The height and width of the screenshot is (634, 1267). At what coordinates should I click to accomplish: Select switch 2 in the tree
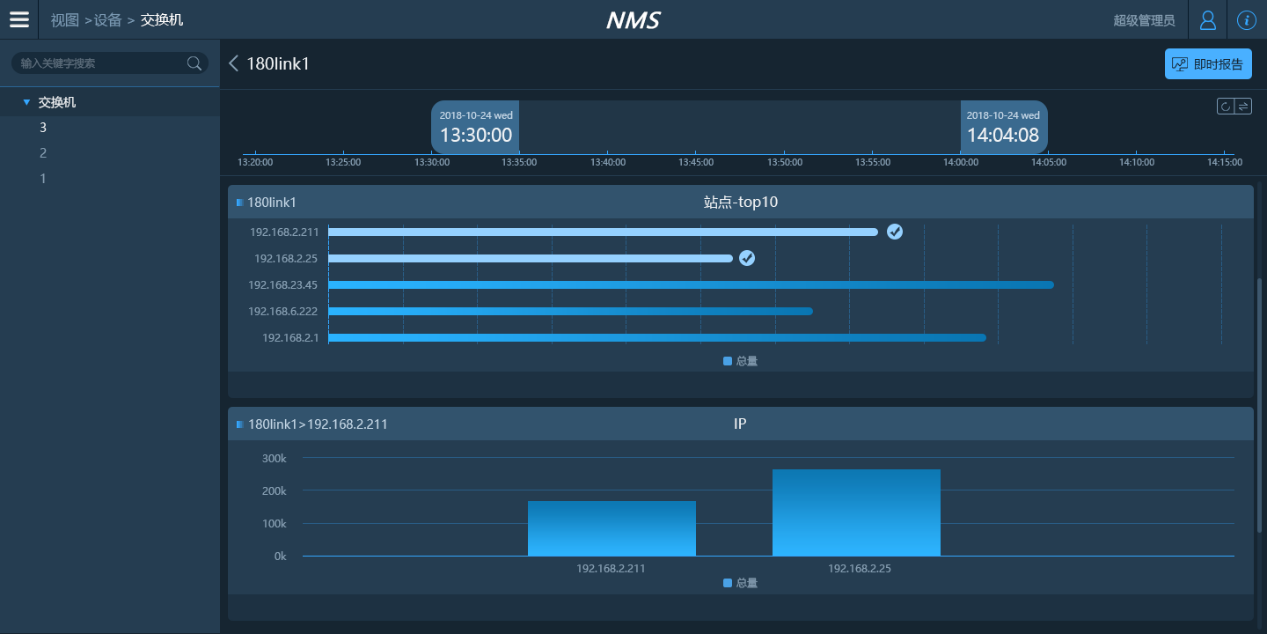pos(43,153)
